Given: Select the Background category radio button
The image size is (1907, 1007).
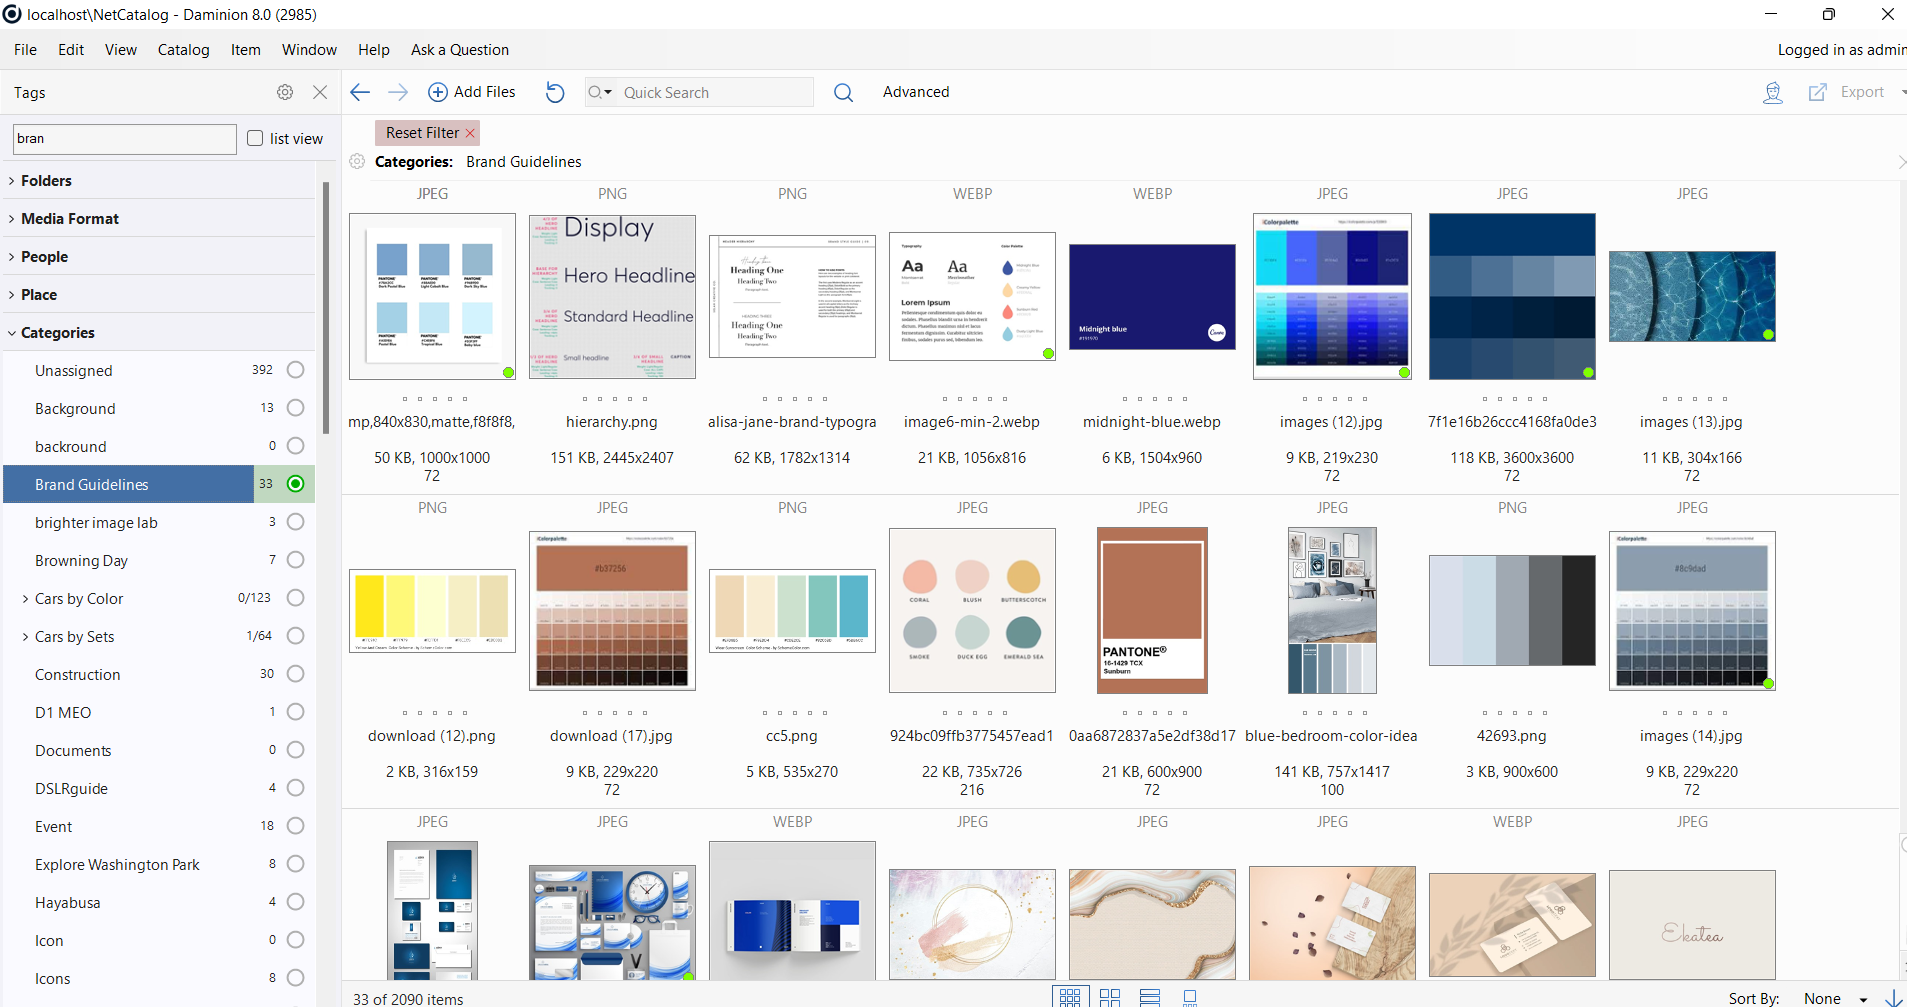Looking at the screenshot, I should [x=295, y=408].
